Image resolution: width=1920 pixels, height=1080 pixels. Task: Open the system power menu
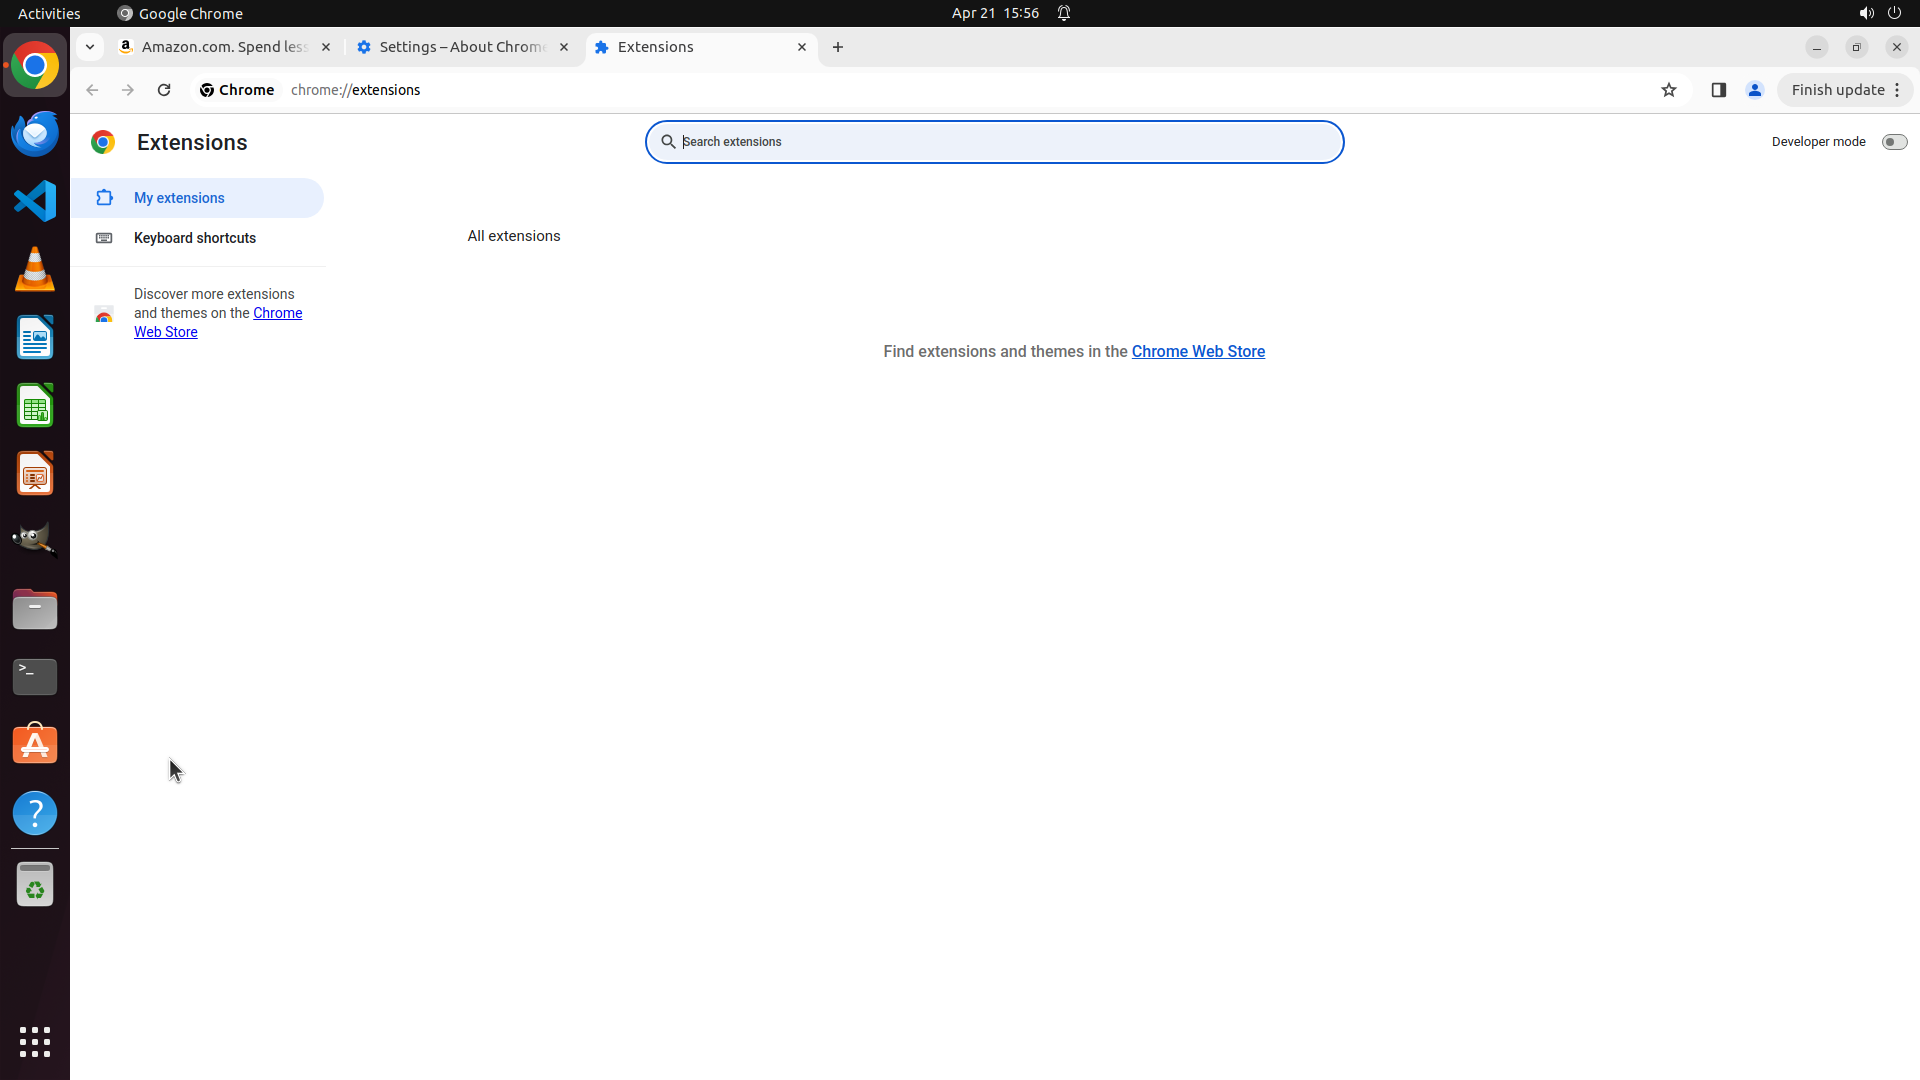click(1894, 13)
